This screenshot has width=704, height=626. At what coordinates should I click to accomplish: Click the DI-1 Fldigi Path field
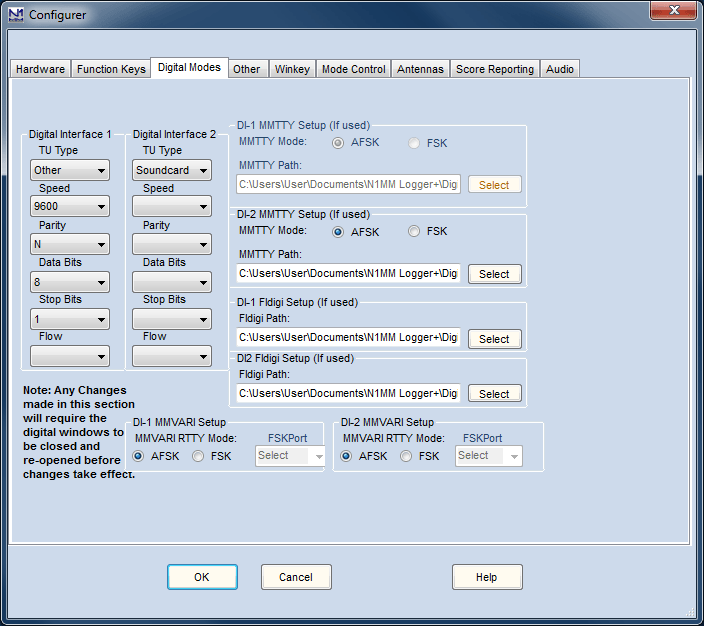point(348,337)
